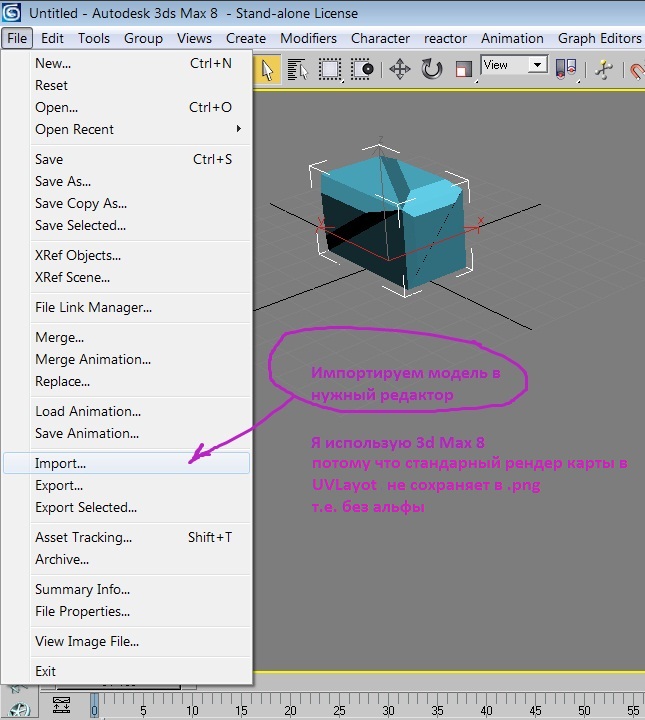Select the Select and Move tool
The height and width of the screenshot is (720, 645).
400,69
